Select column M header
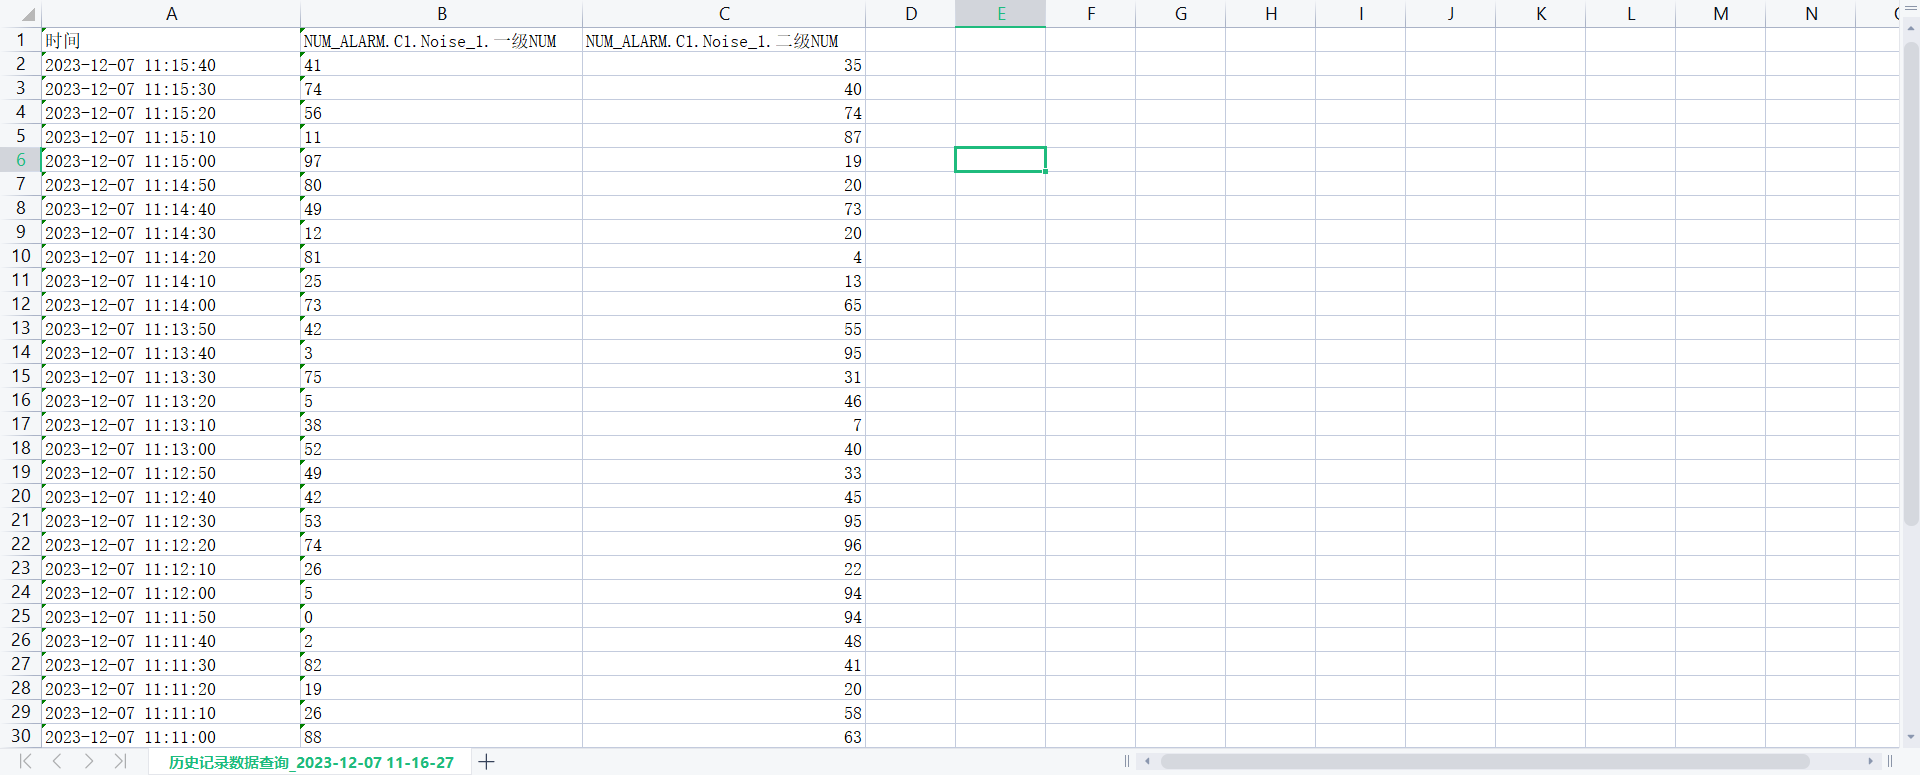 (1721, 13)
